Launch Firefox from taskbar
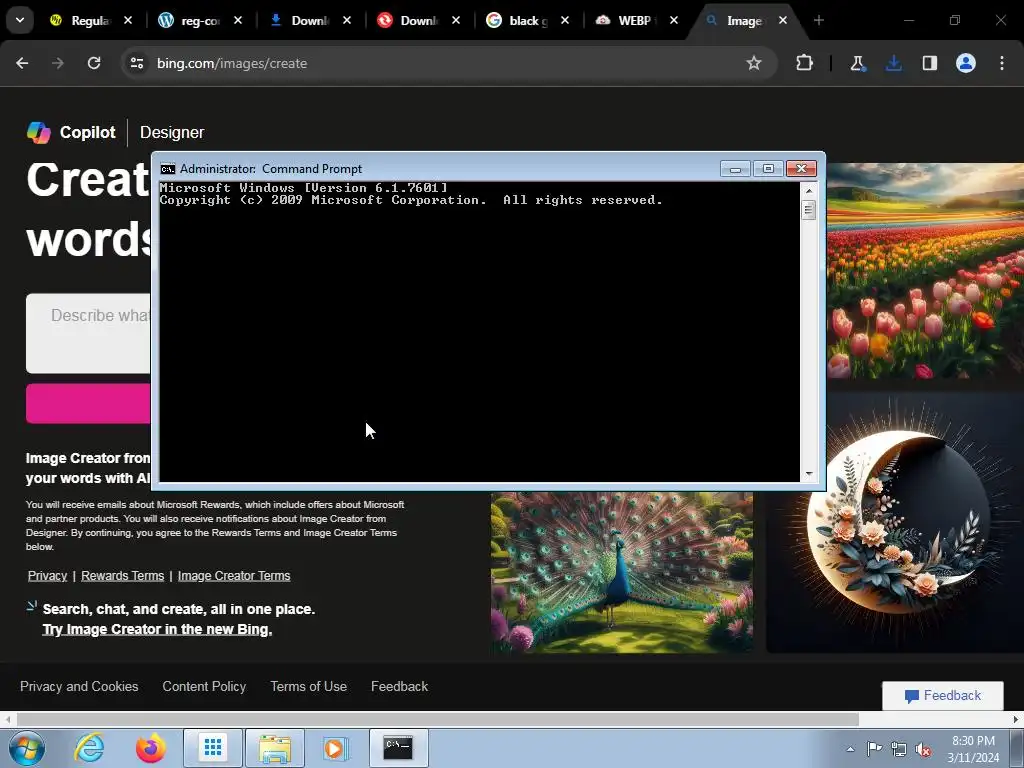1024x768 pixels. (x=151, y=748)
